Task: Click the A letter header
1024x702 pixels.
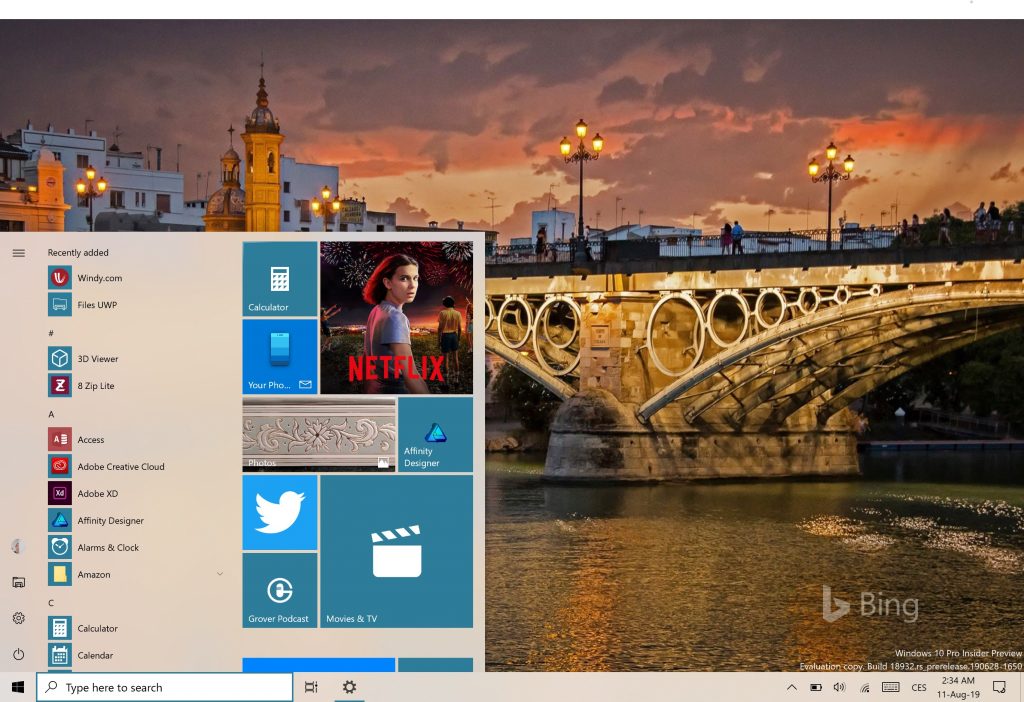Action: (x=51, y=414)
